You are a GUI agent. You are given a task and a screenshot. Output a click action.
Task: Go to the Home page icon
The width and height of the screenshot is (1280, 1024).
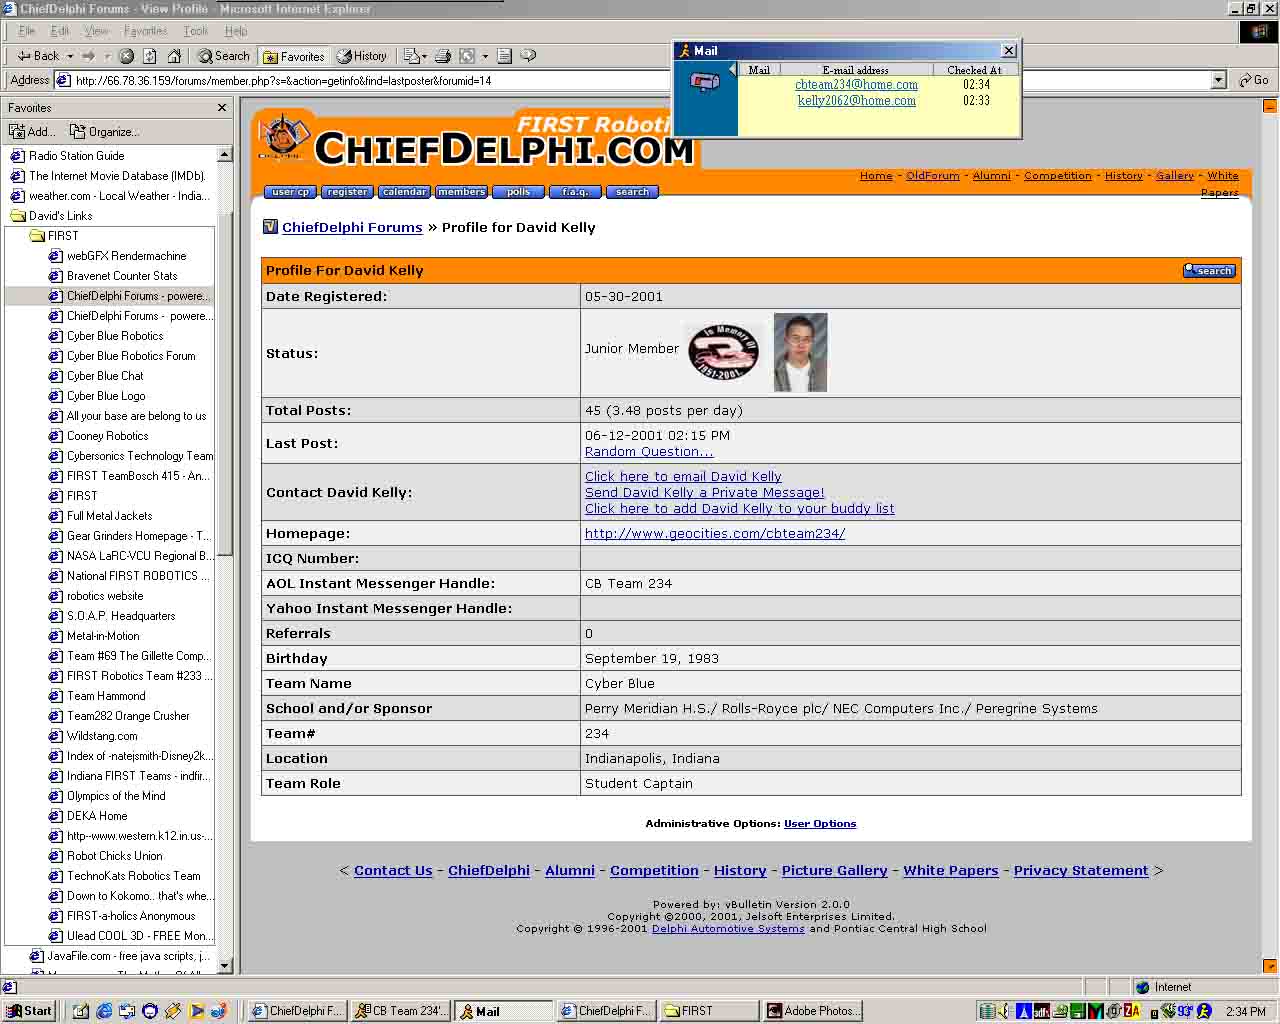pos(174,56)
